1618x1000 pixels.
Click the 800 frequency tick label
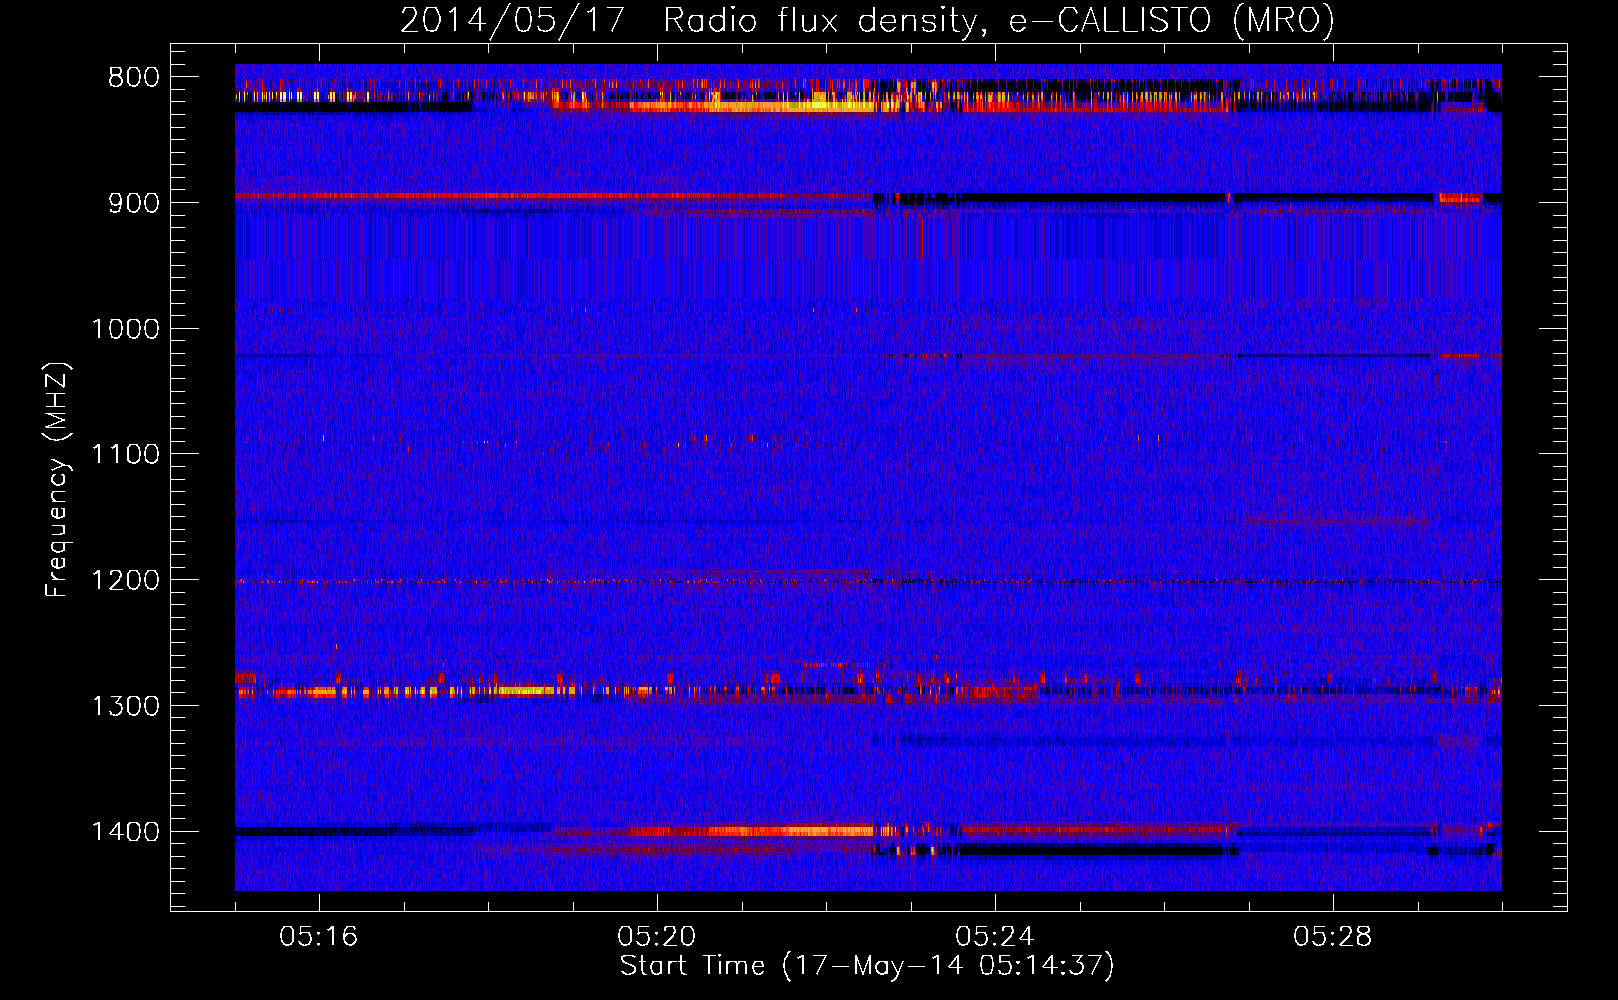[134, 77]
